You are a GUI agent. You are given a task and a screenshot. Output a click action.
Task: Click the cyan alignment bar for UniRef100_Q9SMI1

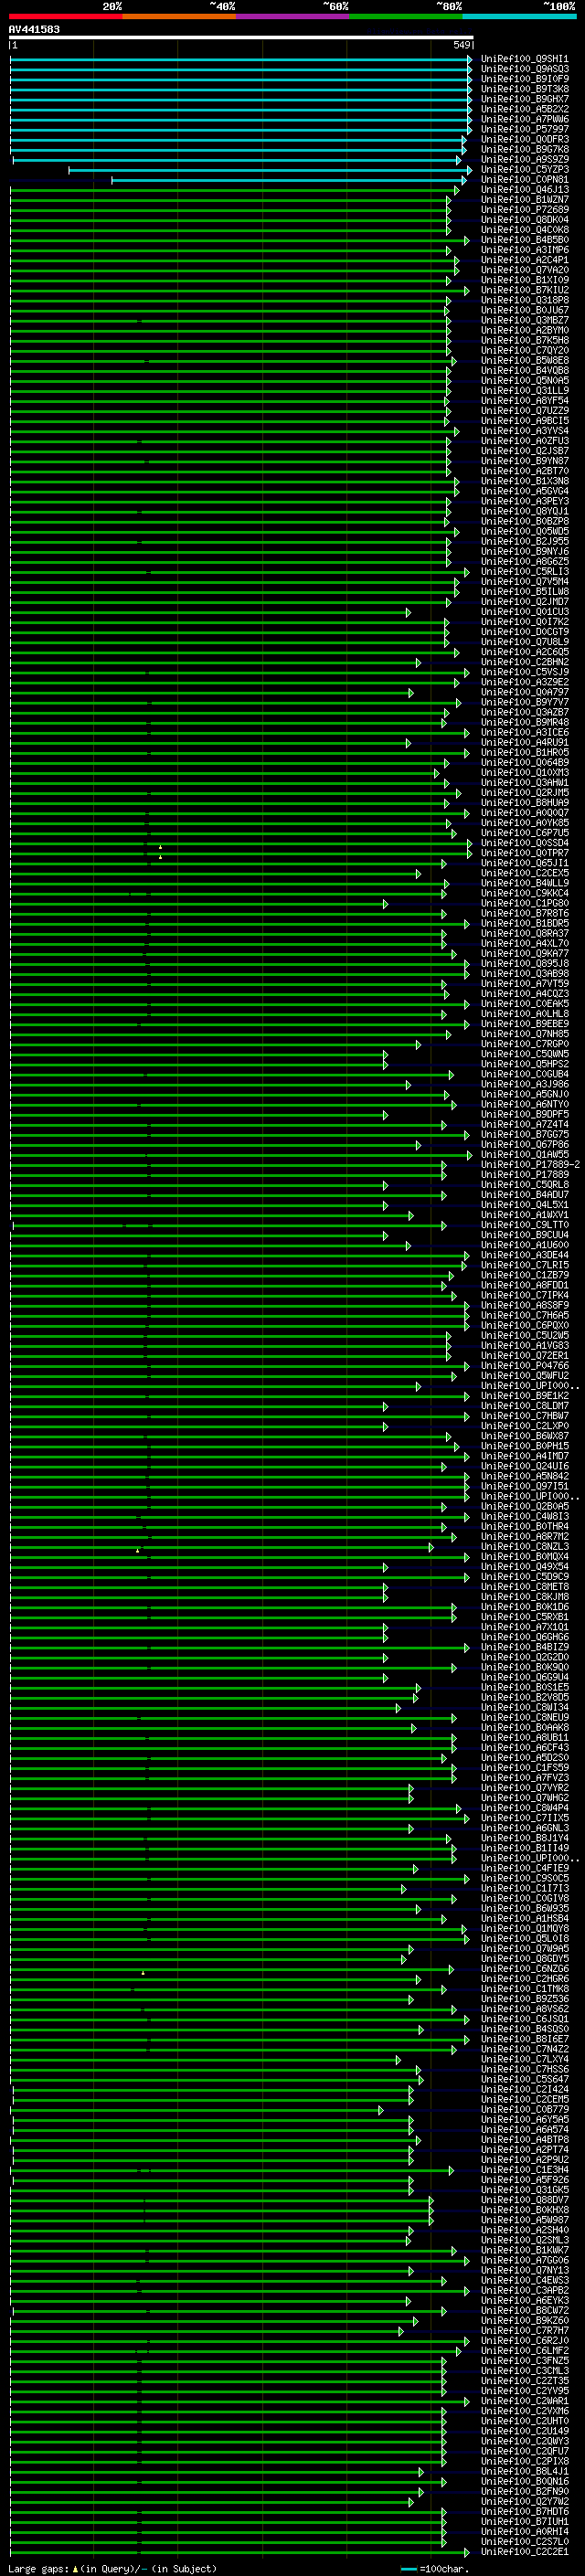[241, 59]
